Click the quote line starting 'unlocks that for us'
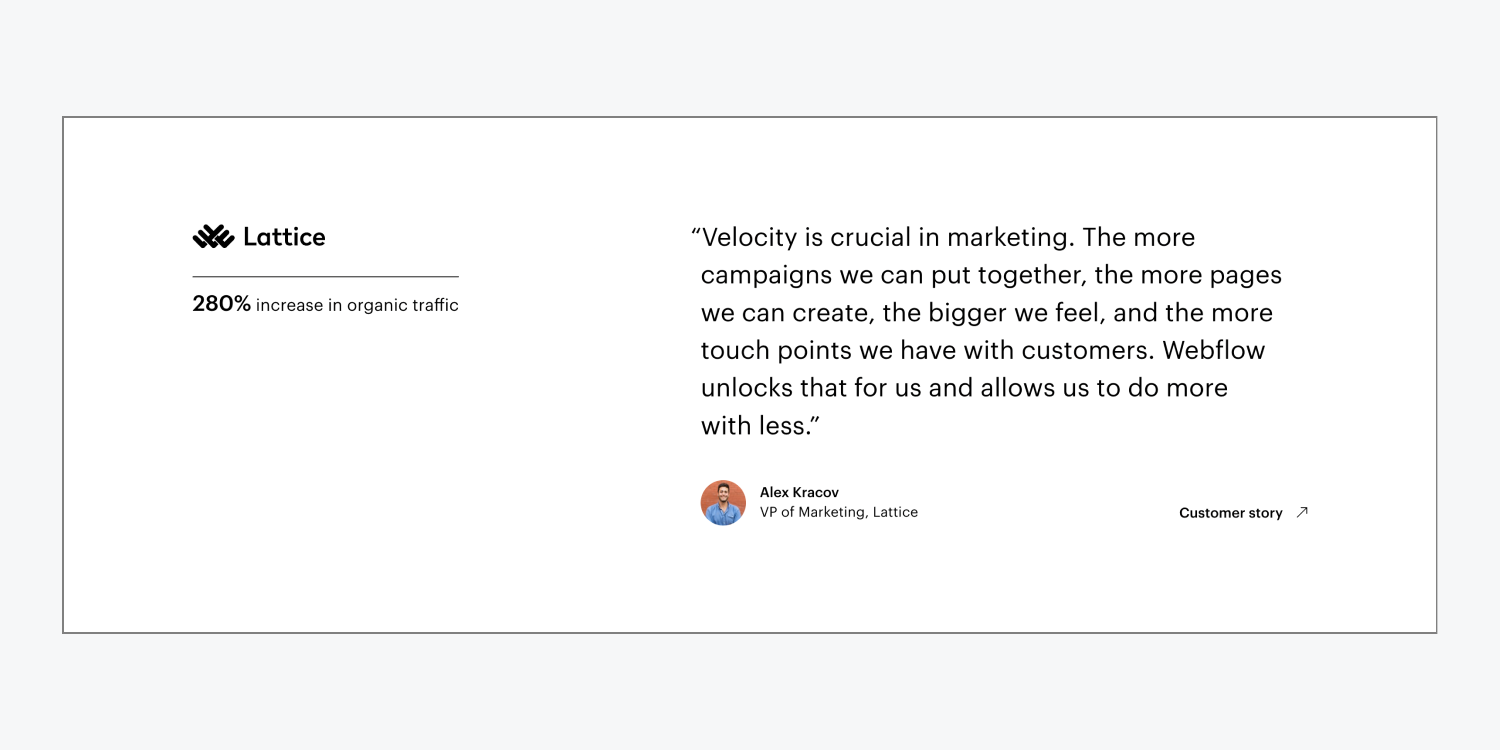Viewport: 1501px width, 751px height. pos(963,388)
